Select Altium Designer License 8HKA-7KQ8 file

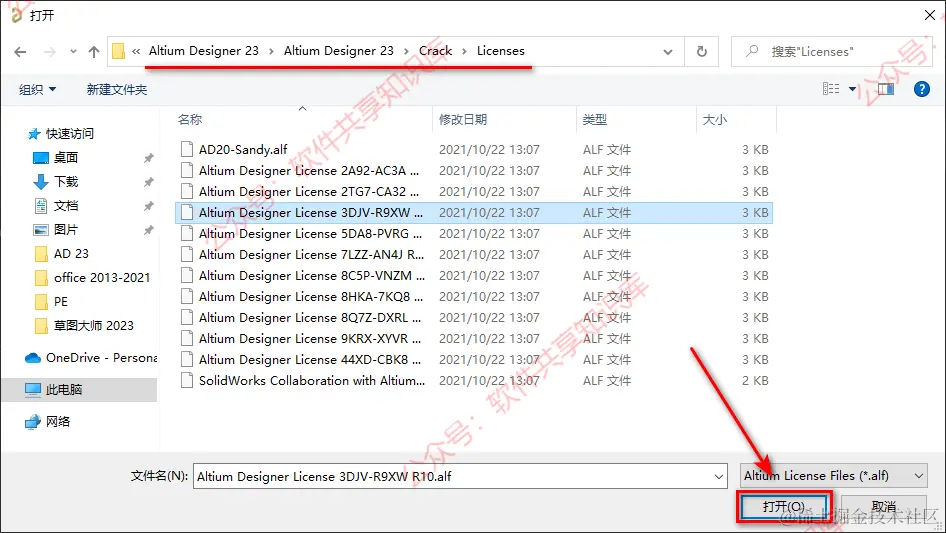point(474,296)
